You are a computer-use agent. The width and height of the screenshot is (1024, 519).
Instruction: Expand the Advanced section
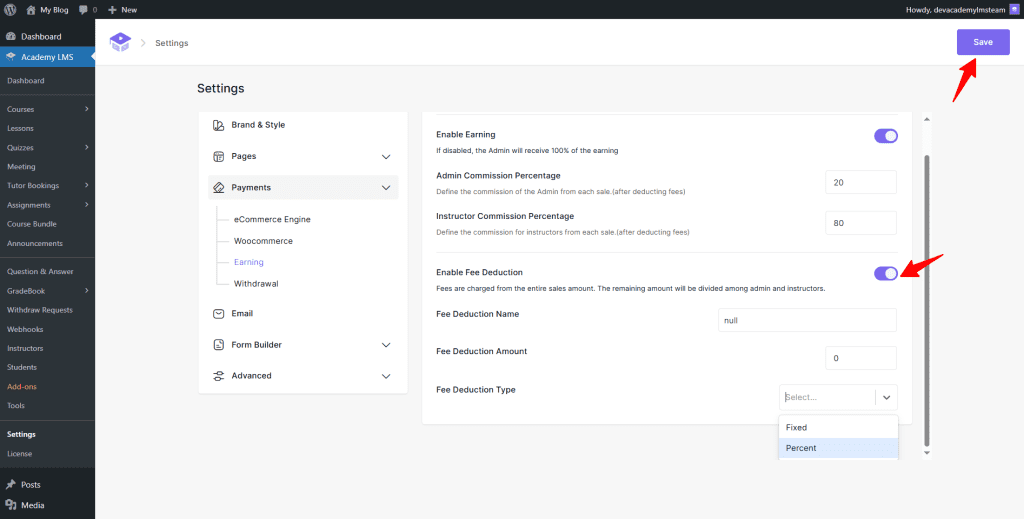point(386,376)
